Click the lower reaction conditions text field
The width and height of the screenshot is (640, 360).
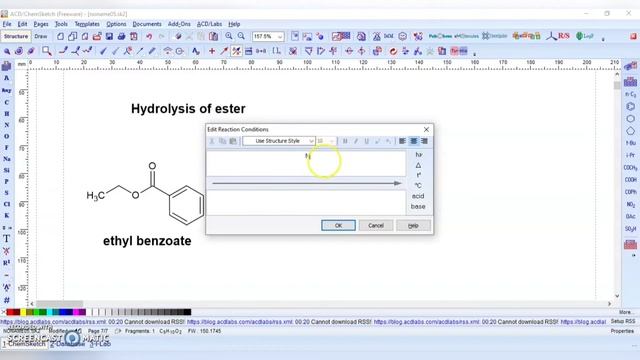(x=307, y=202)
